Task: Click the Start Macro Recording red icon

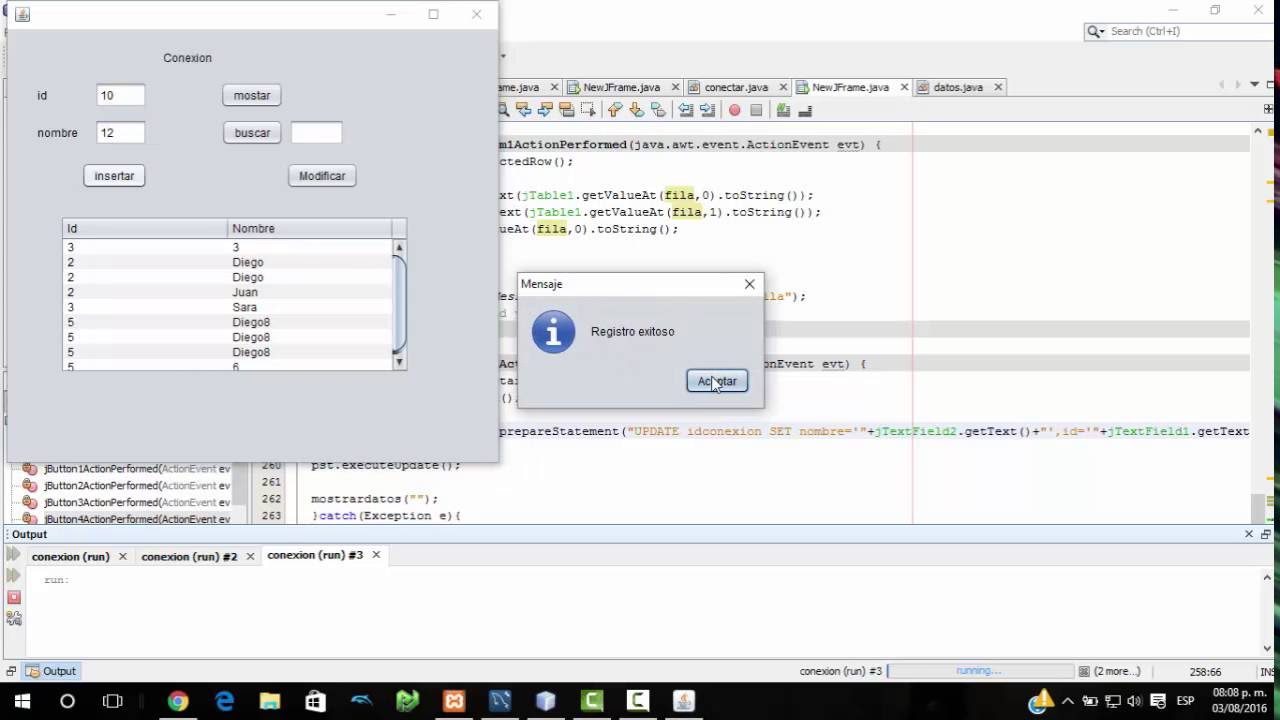Action: (734, 110)
